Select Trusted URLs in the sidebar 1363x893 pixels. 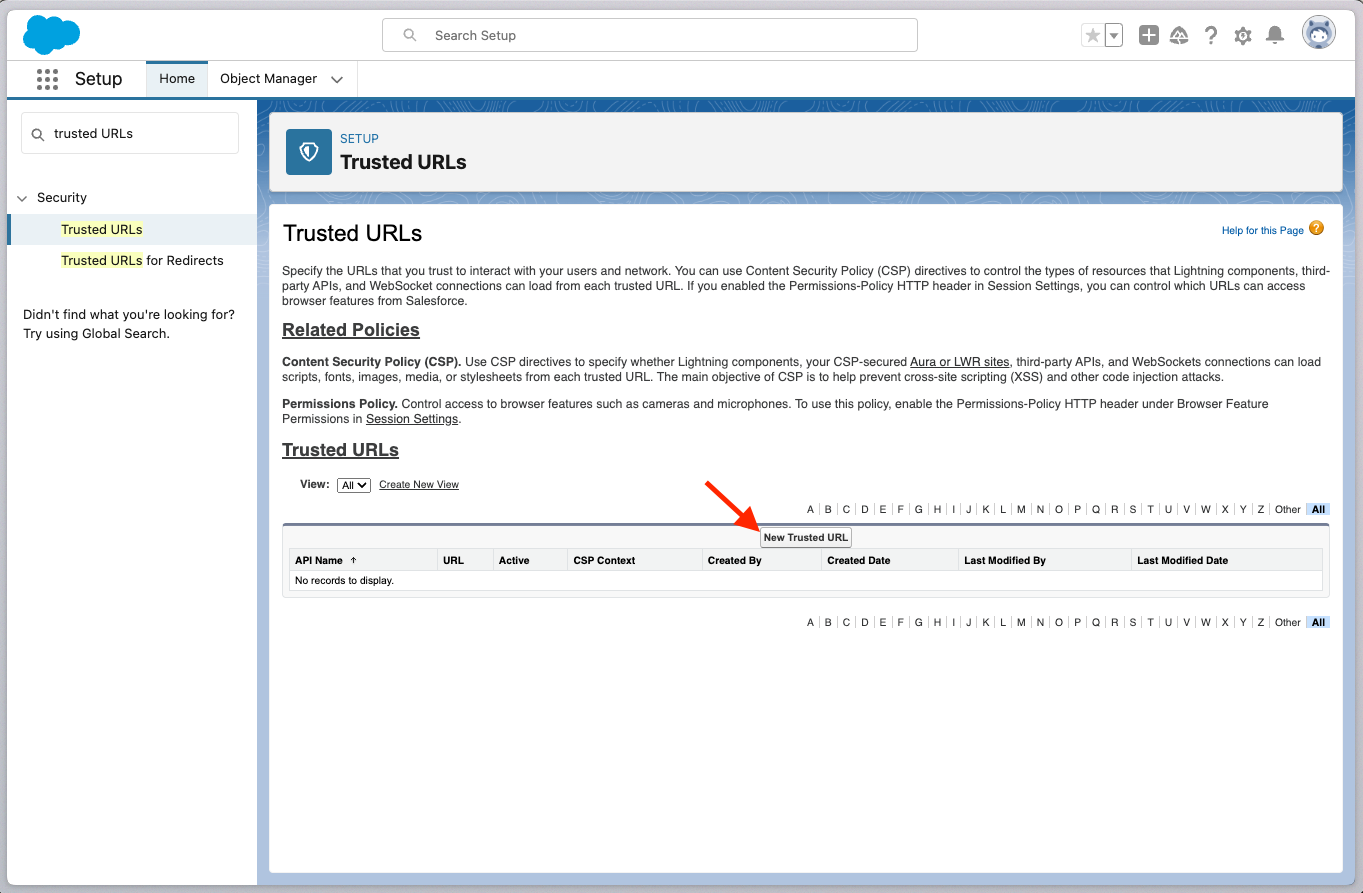tap(102, 230)
